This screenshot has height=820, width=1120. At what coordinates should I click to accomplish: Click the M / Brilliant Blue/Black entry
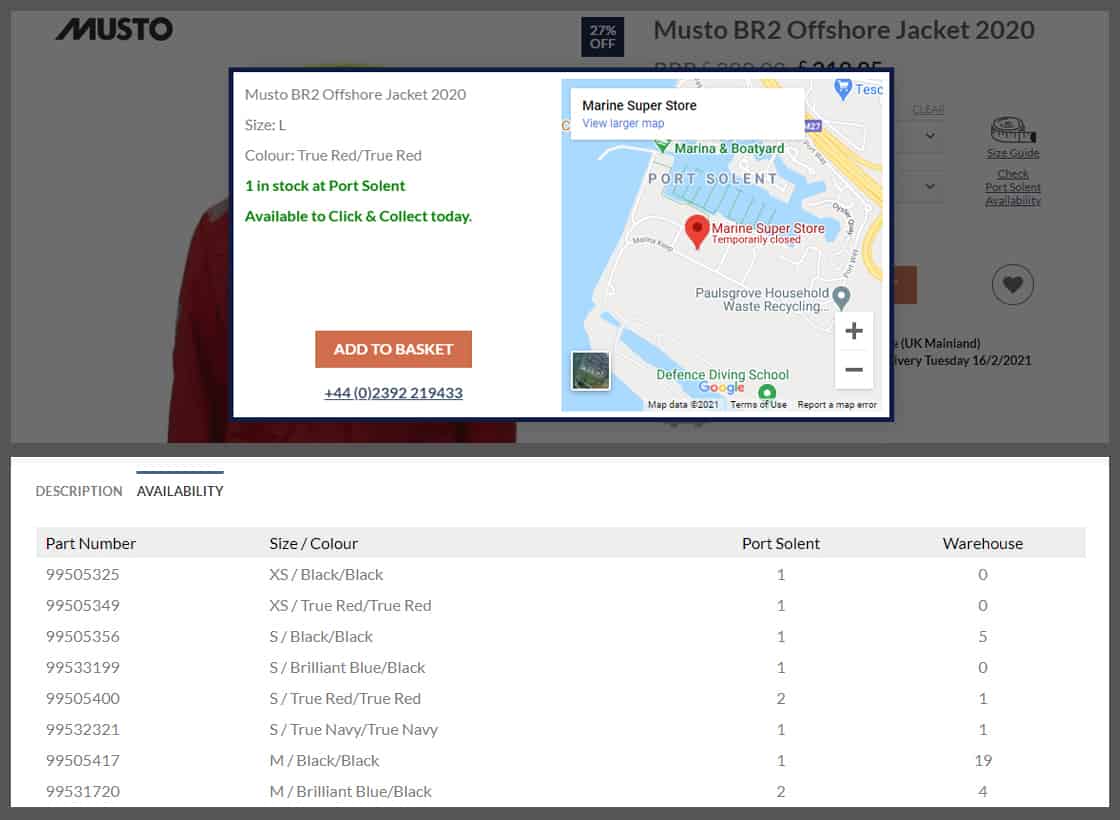[x=350, y=791]
